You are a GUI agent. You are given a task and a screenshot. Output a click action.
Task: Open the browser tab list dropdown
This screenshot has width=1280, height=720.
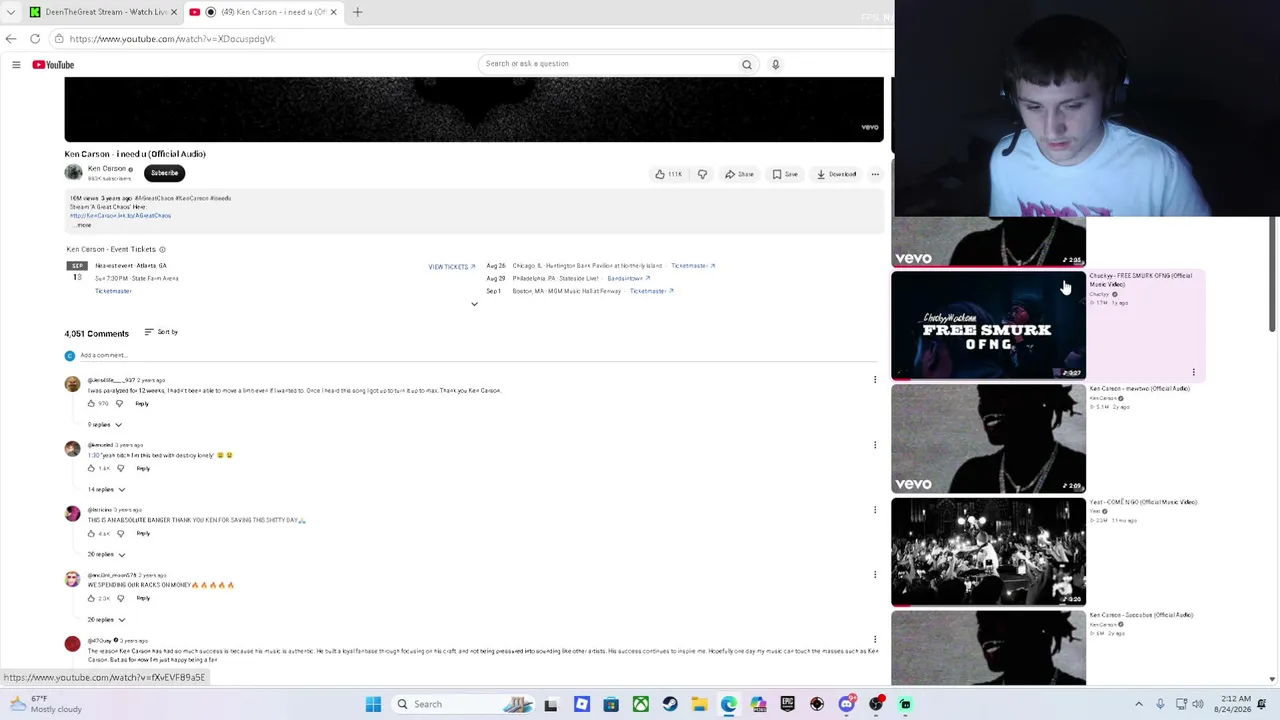10,12
